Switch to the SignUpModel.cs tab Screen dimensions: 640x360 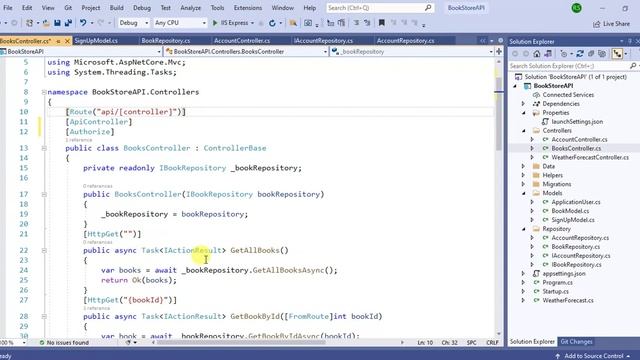pyautogui.click(x=96, y=41)
